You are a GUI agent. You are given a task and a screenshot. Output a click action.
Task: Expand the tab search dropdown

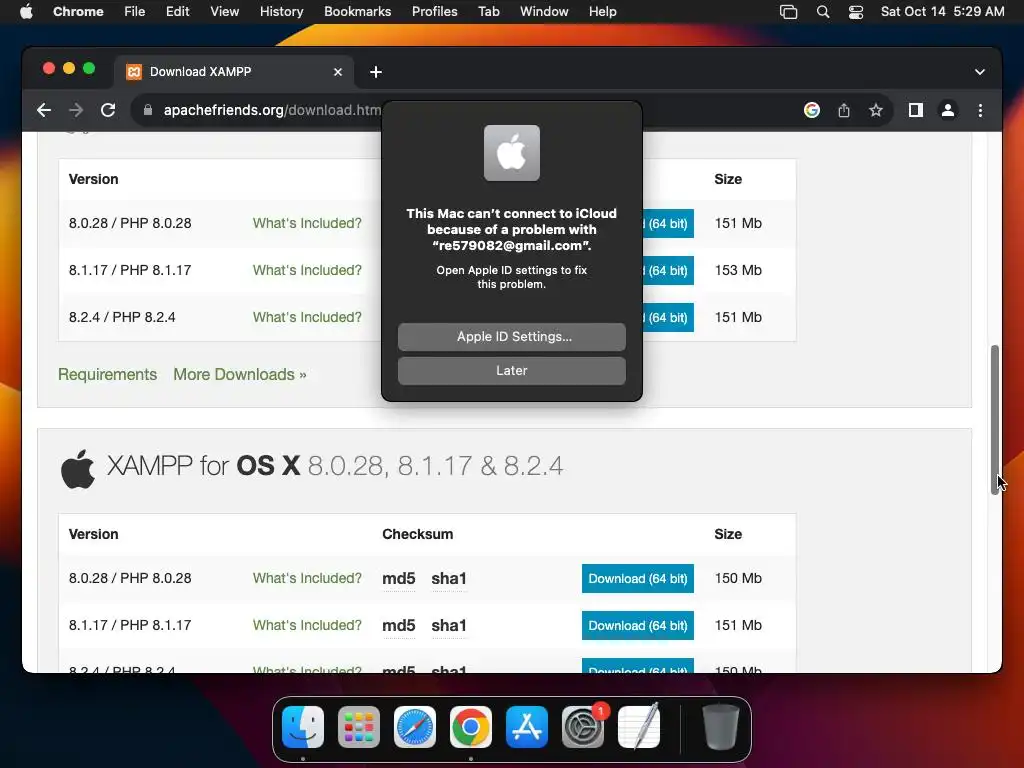coord(980,72)
